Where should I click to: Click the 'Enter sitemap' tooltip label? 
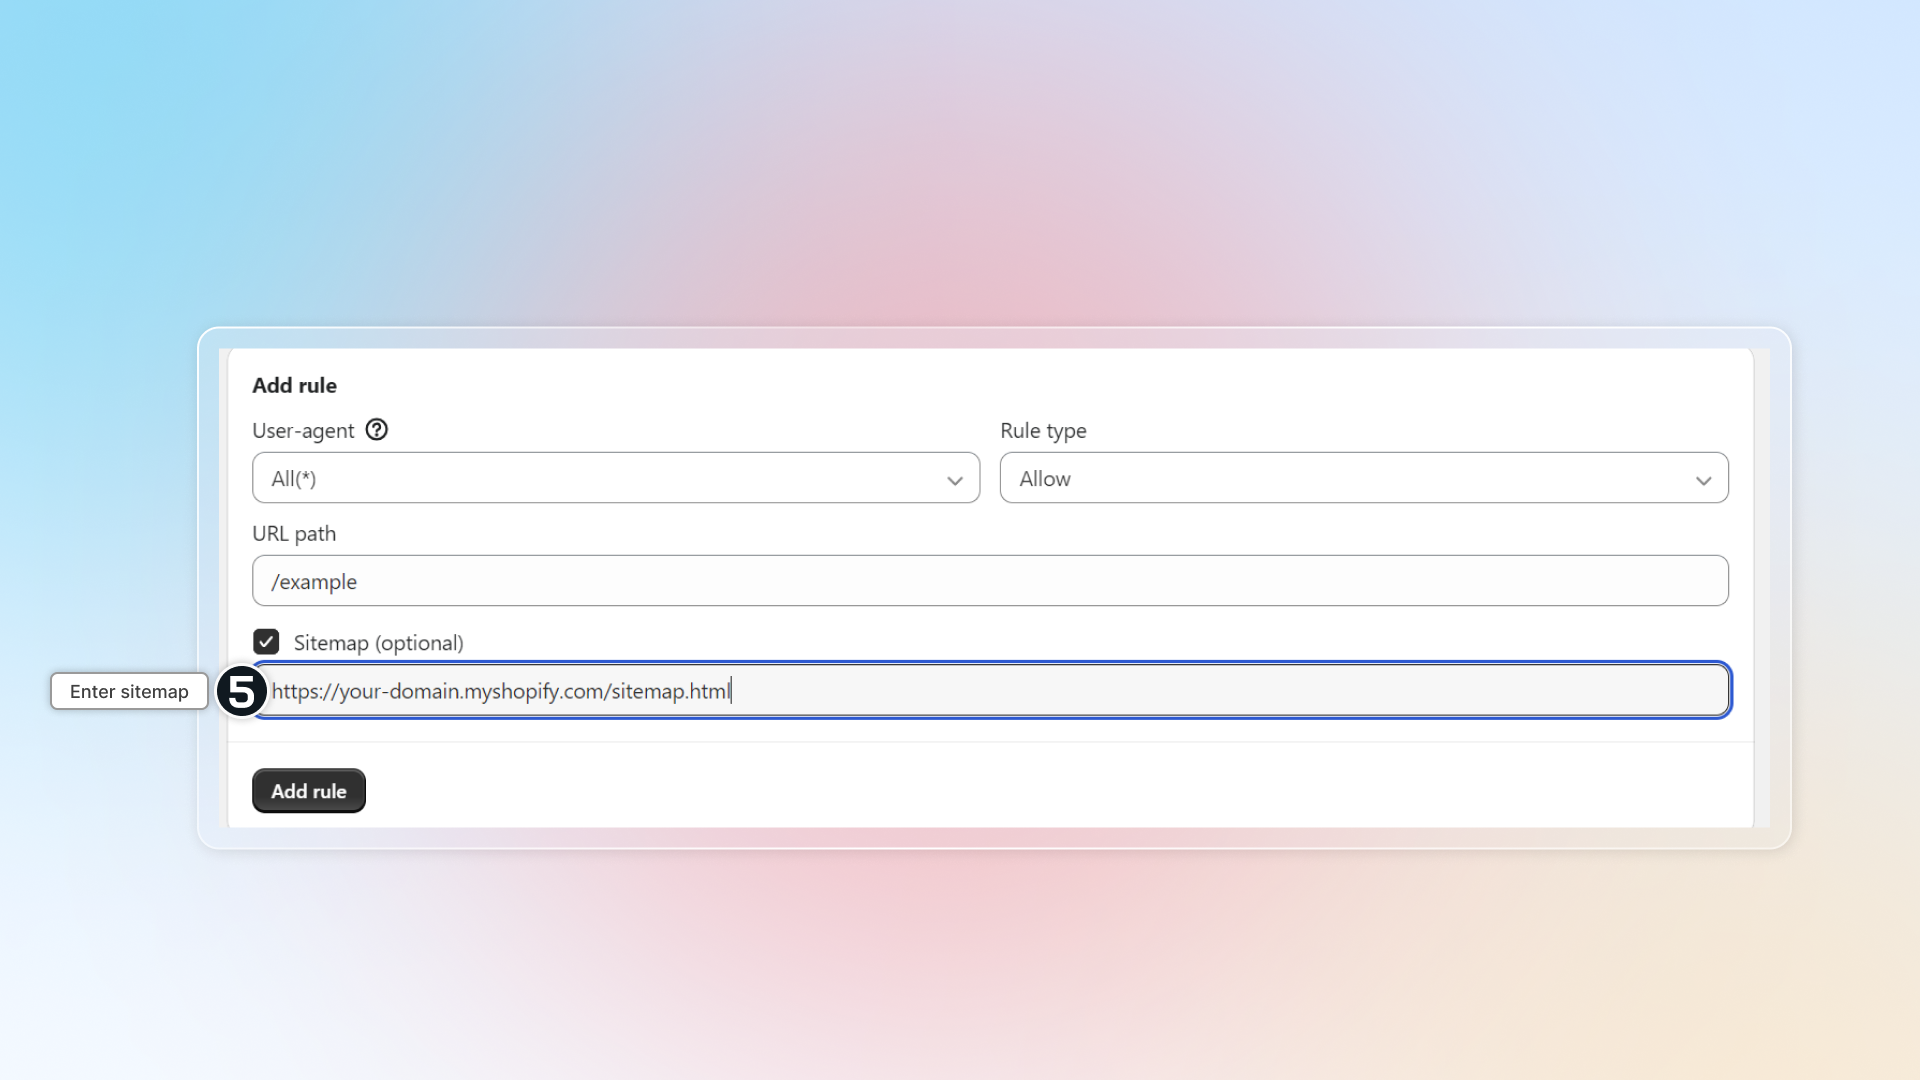coord(129,691)
